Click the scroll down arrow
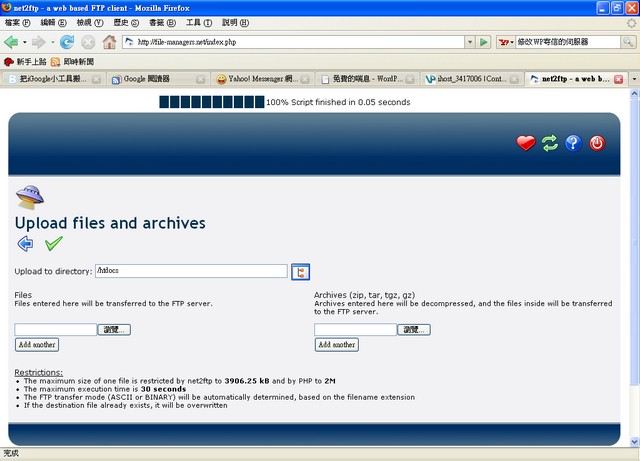 (634, 441)
